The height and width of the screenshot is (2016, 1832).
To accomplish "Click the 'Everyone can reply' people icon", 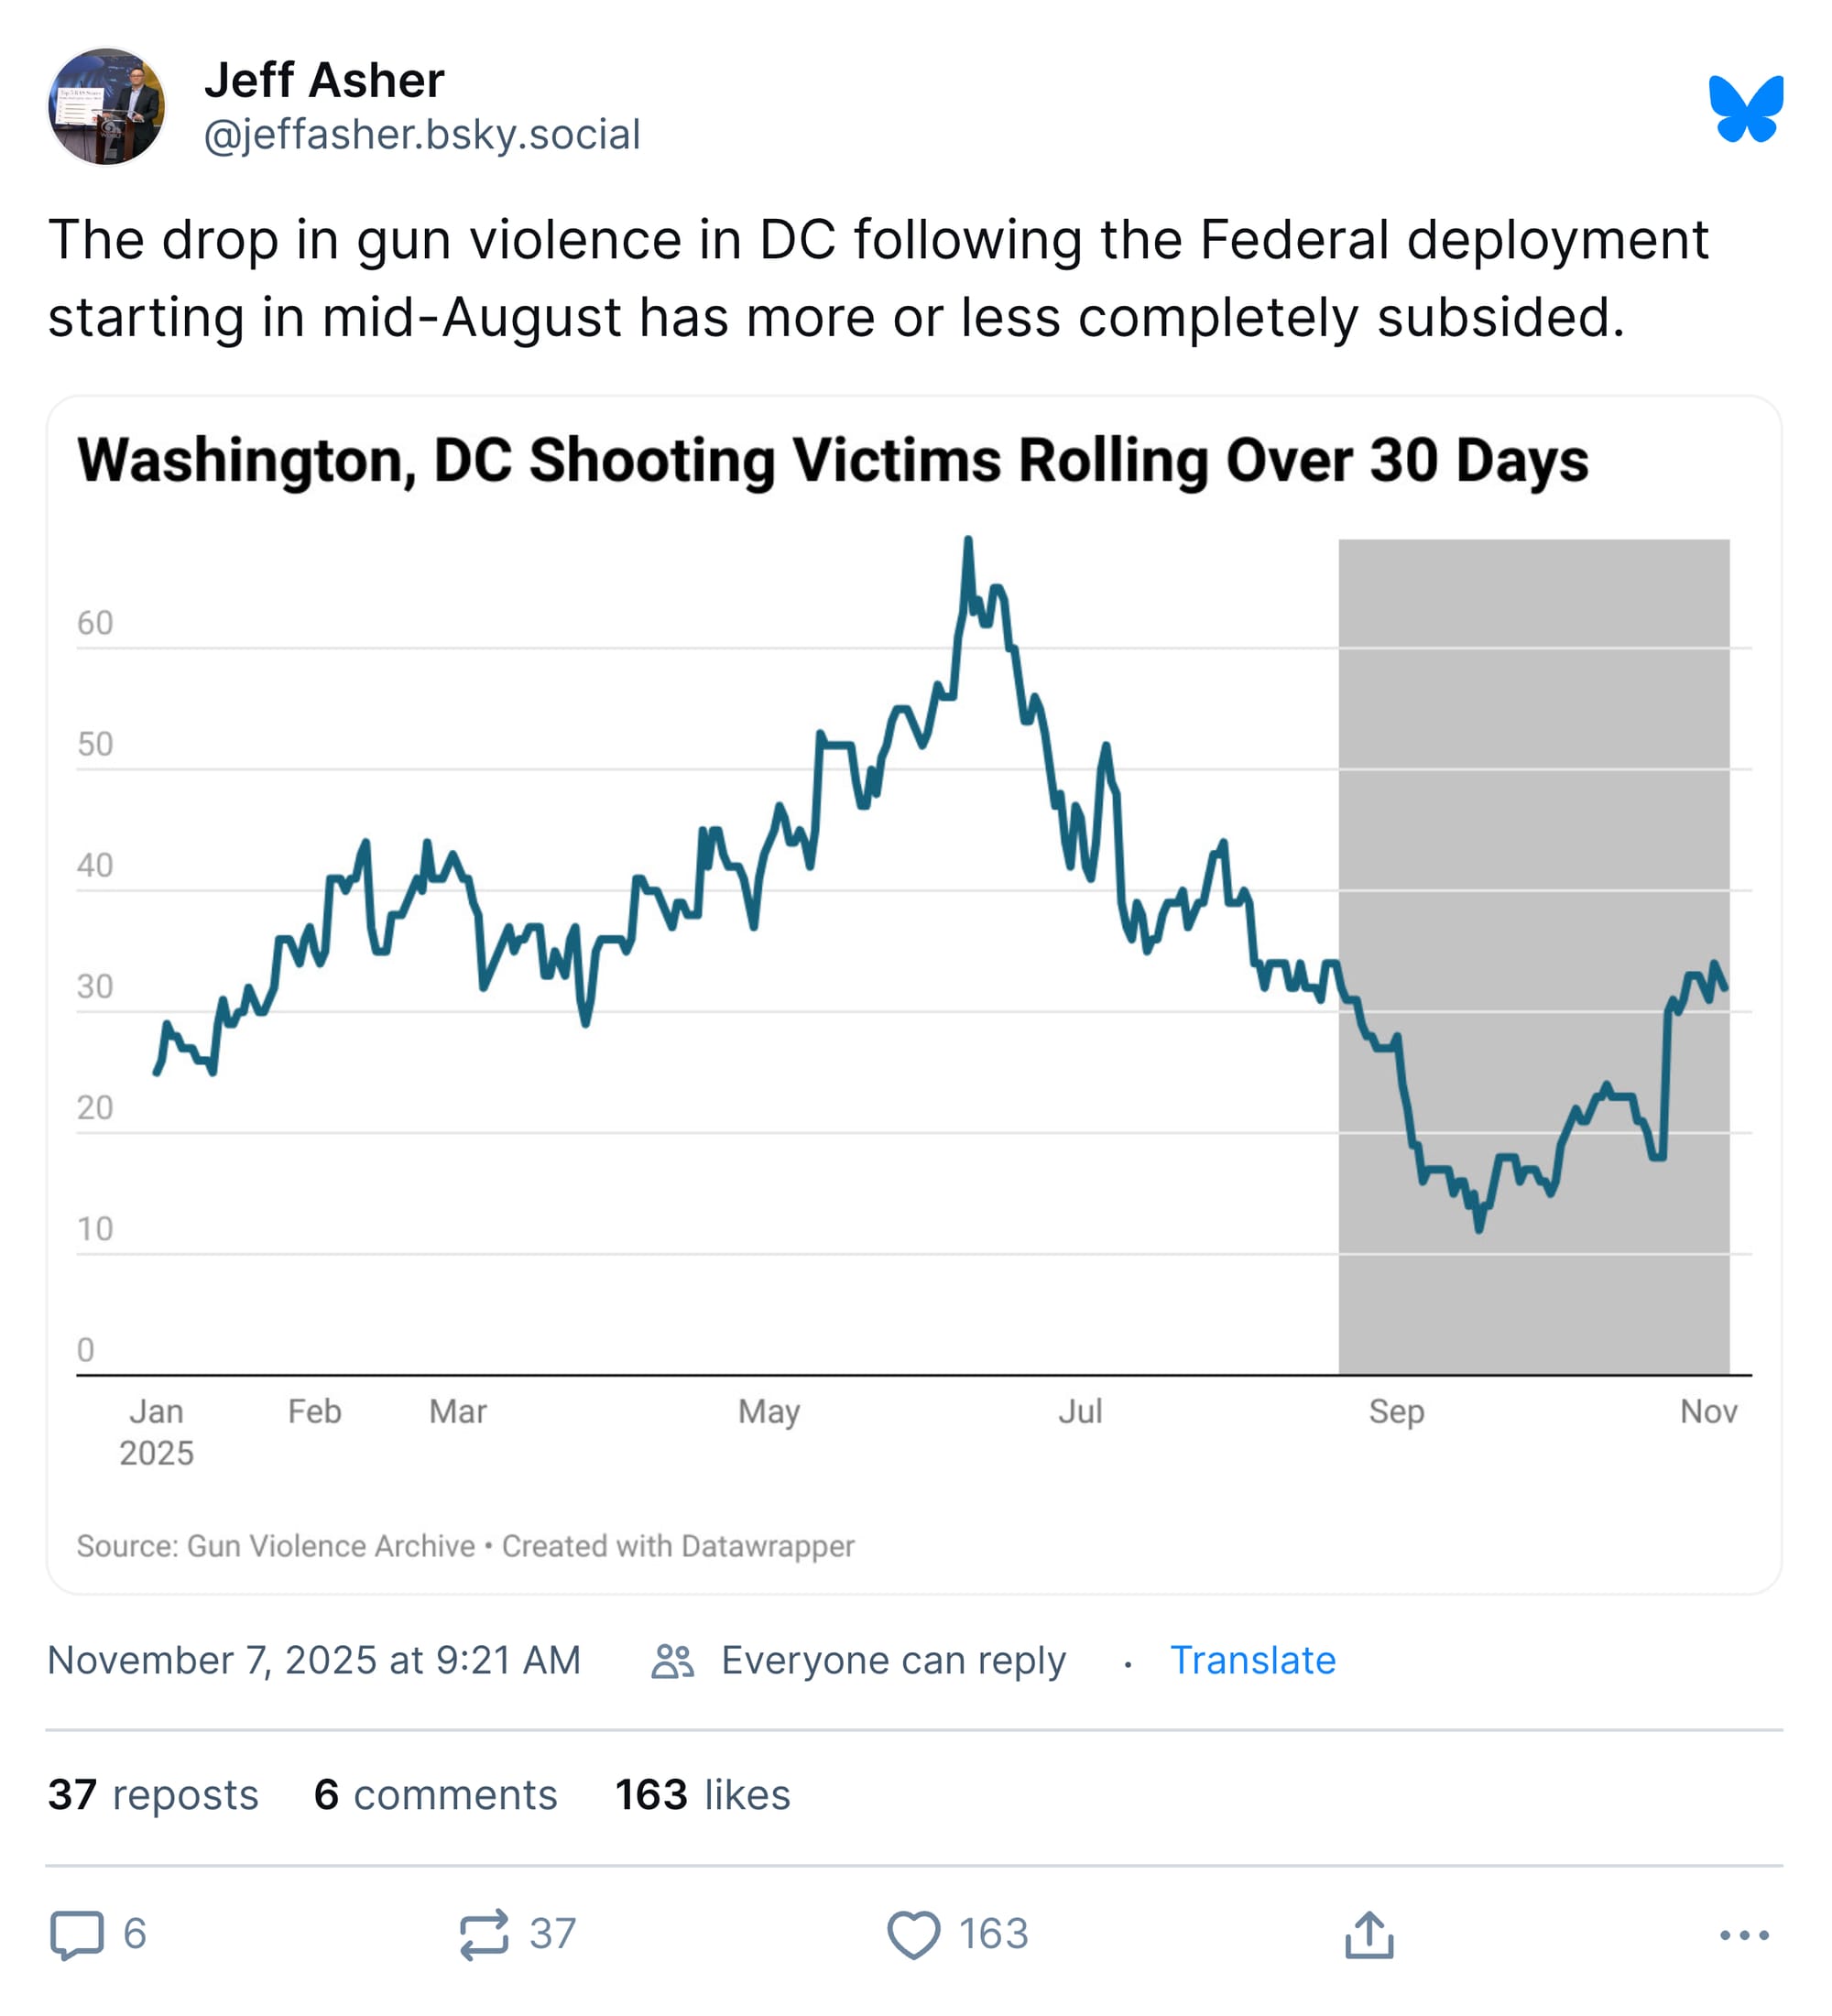I will [672, 1661].
